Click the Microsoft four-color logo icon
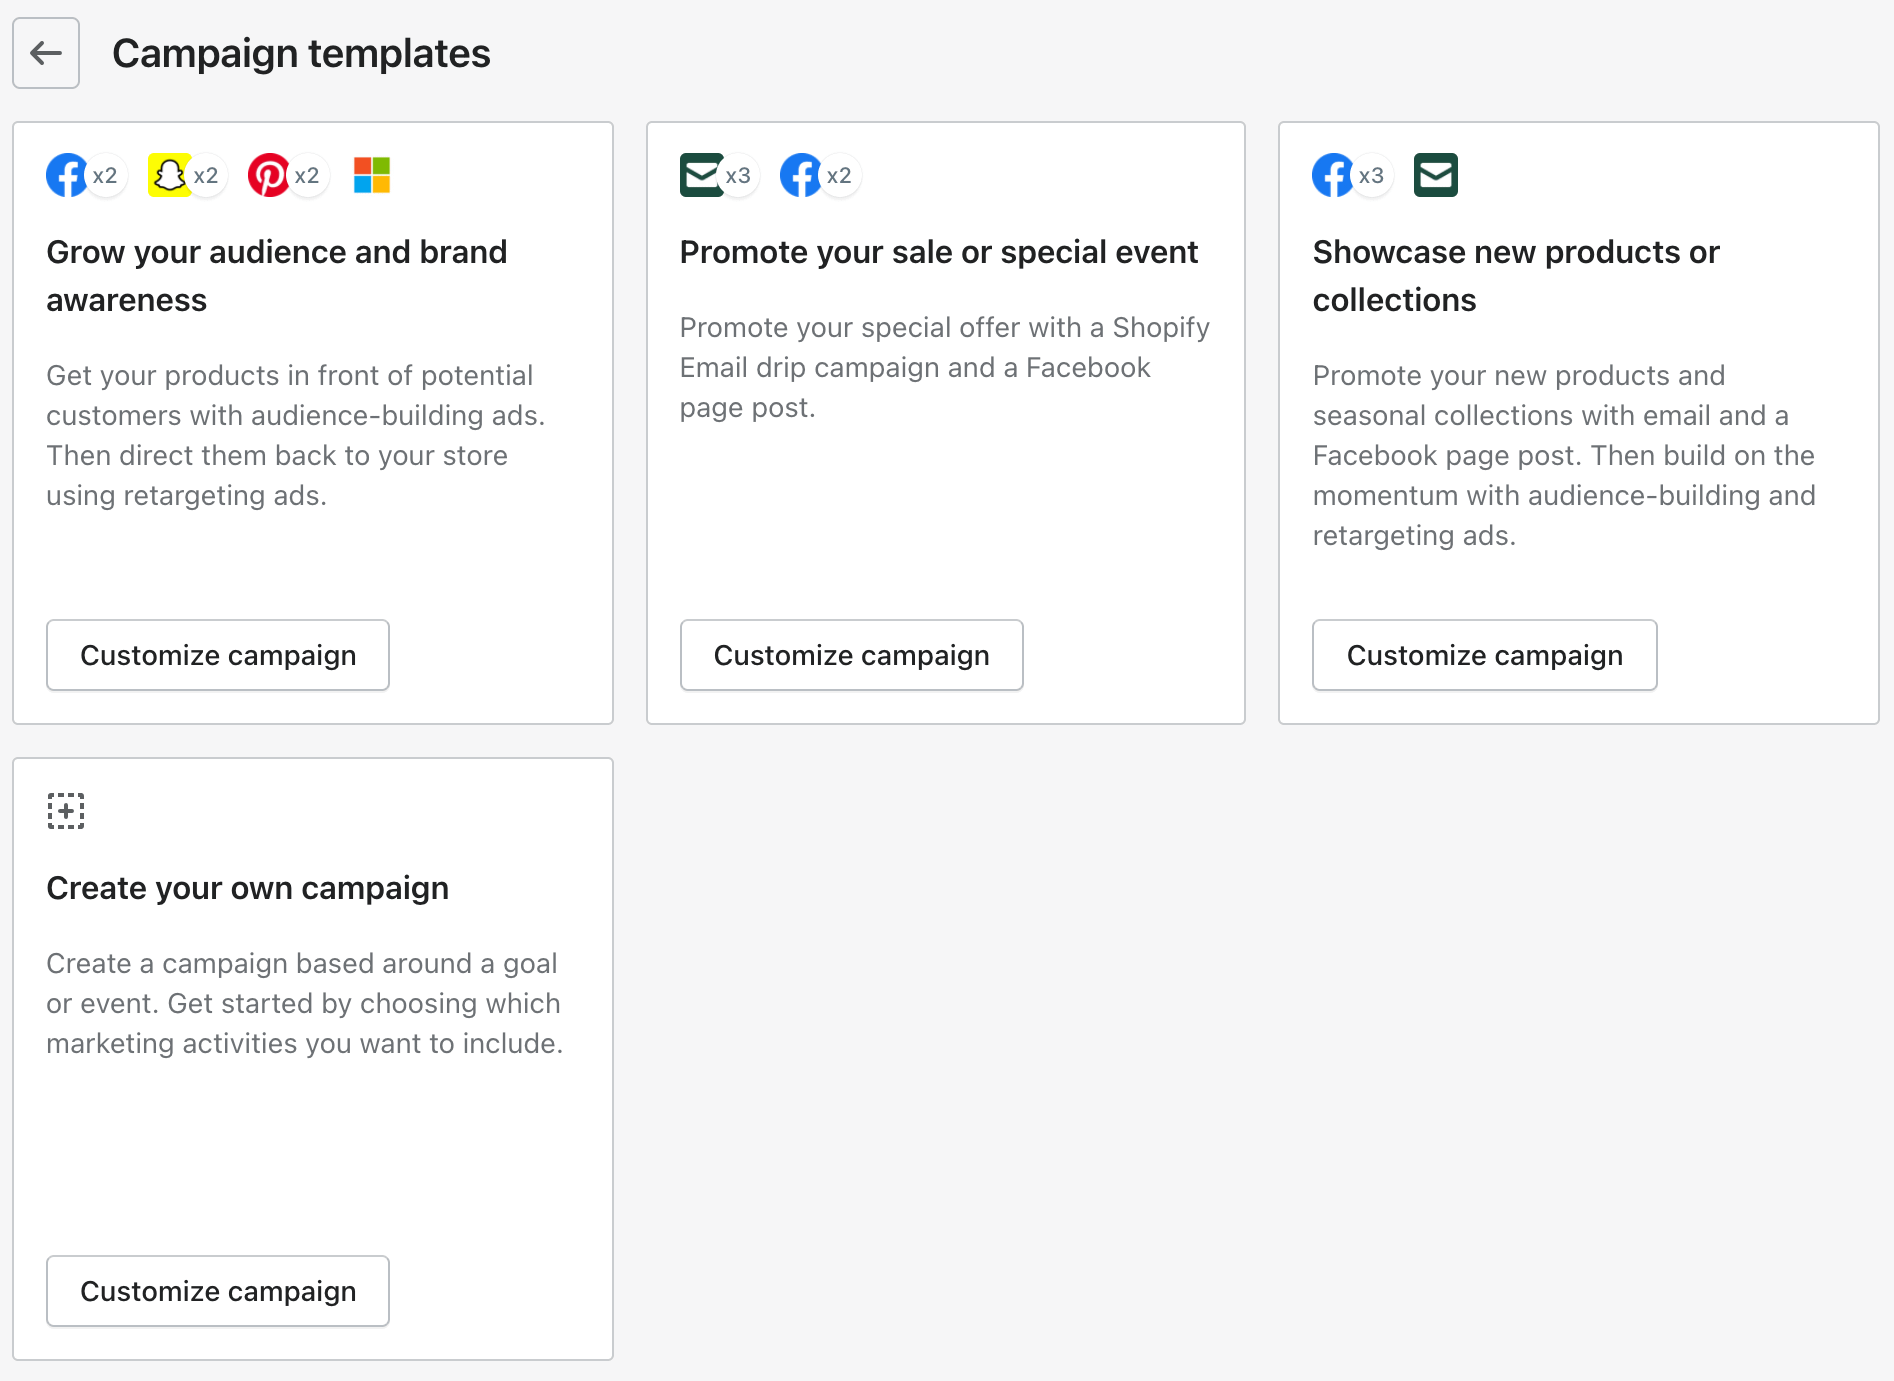This screenshot has width=1894, height=1381. click(372, 176)
